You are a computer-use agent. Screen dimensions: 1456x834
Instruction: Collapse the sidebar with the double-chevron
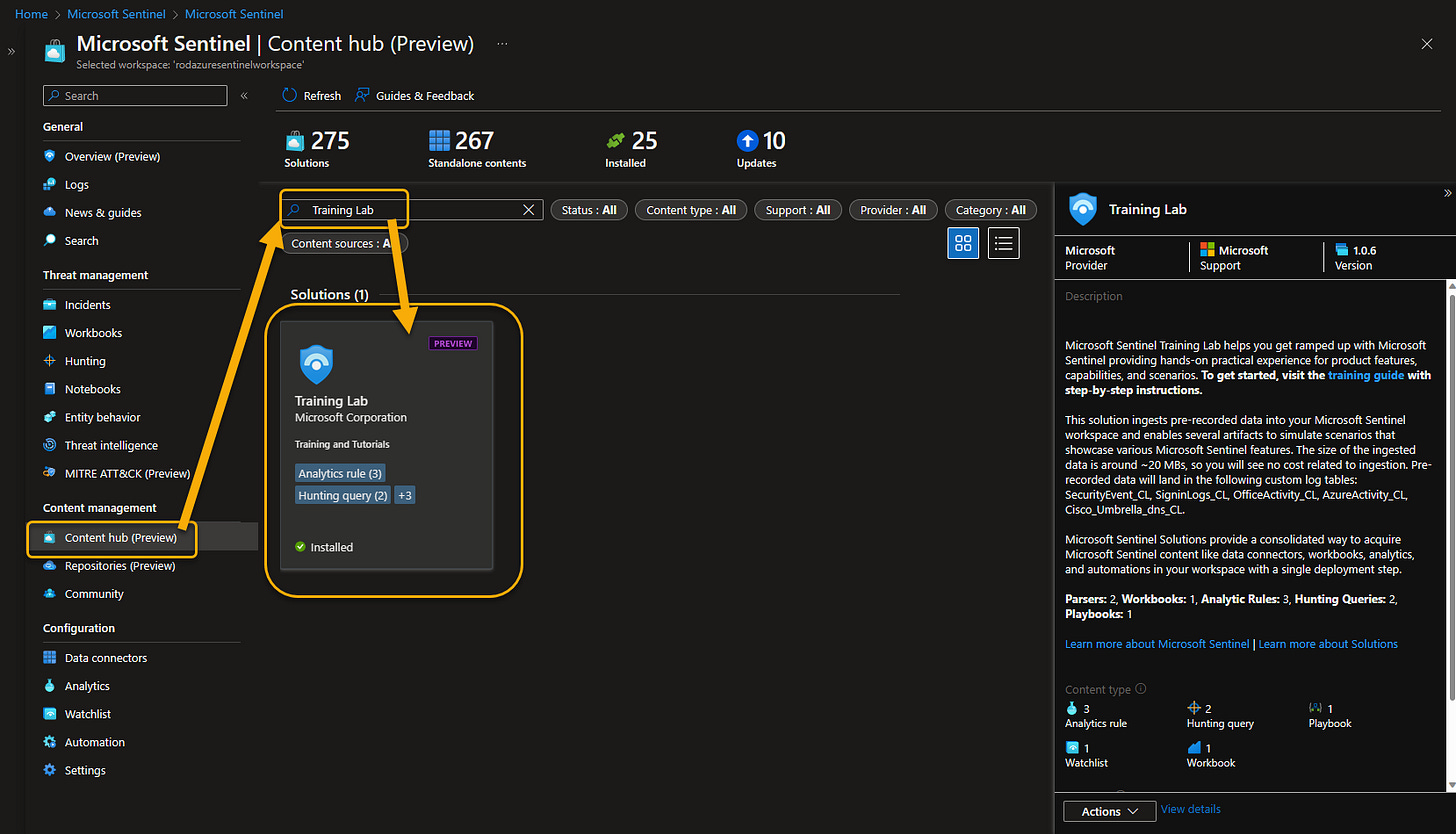(x=244, y=96)
